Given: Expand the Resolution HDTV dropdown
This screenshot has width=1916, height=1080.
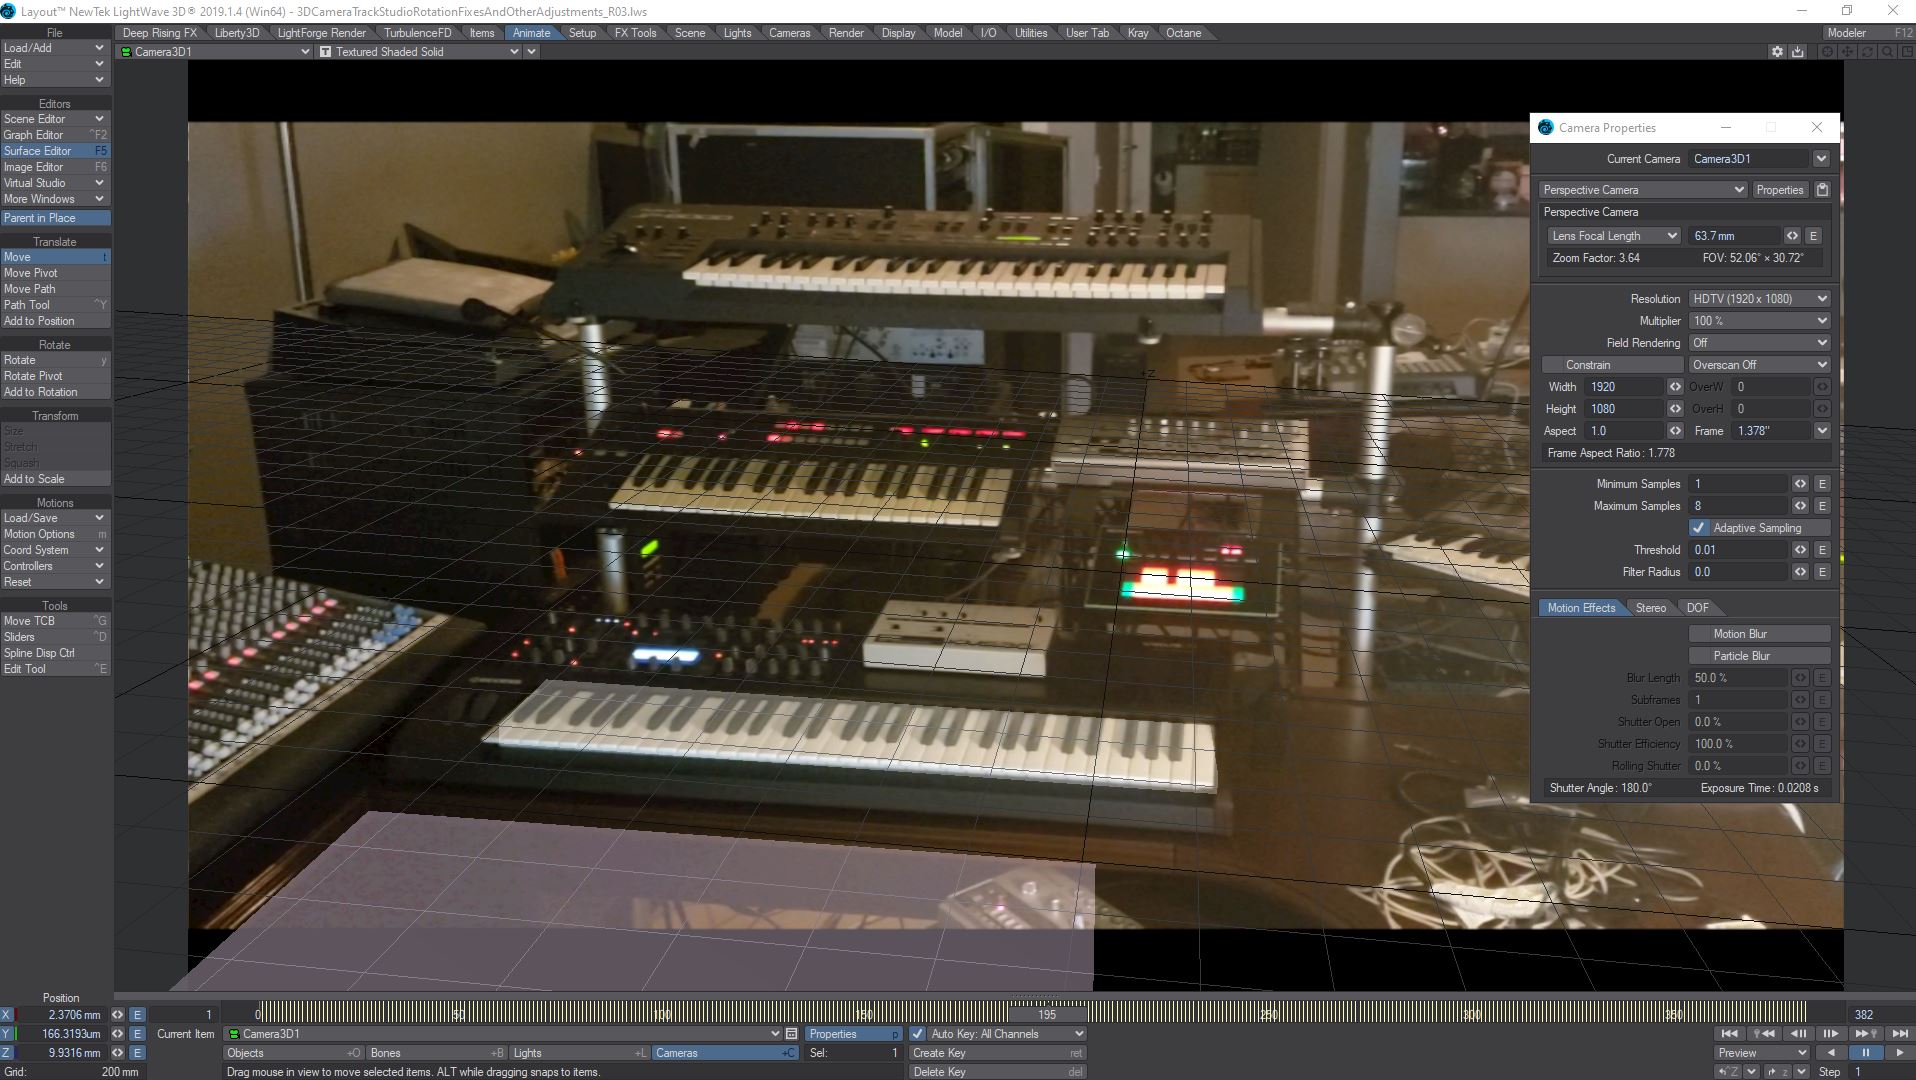Looking at the screenshot, I should [x=1759, y=299].
